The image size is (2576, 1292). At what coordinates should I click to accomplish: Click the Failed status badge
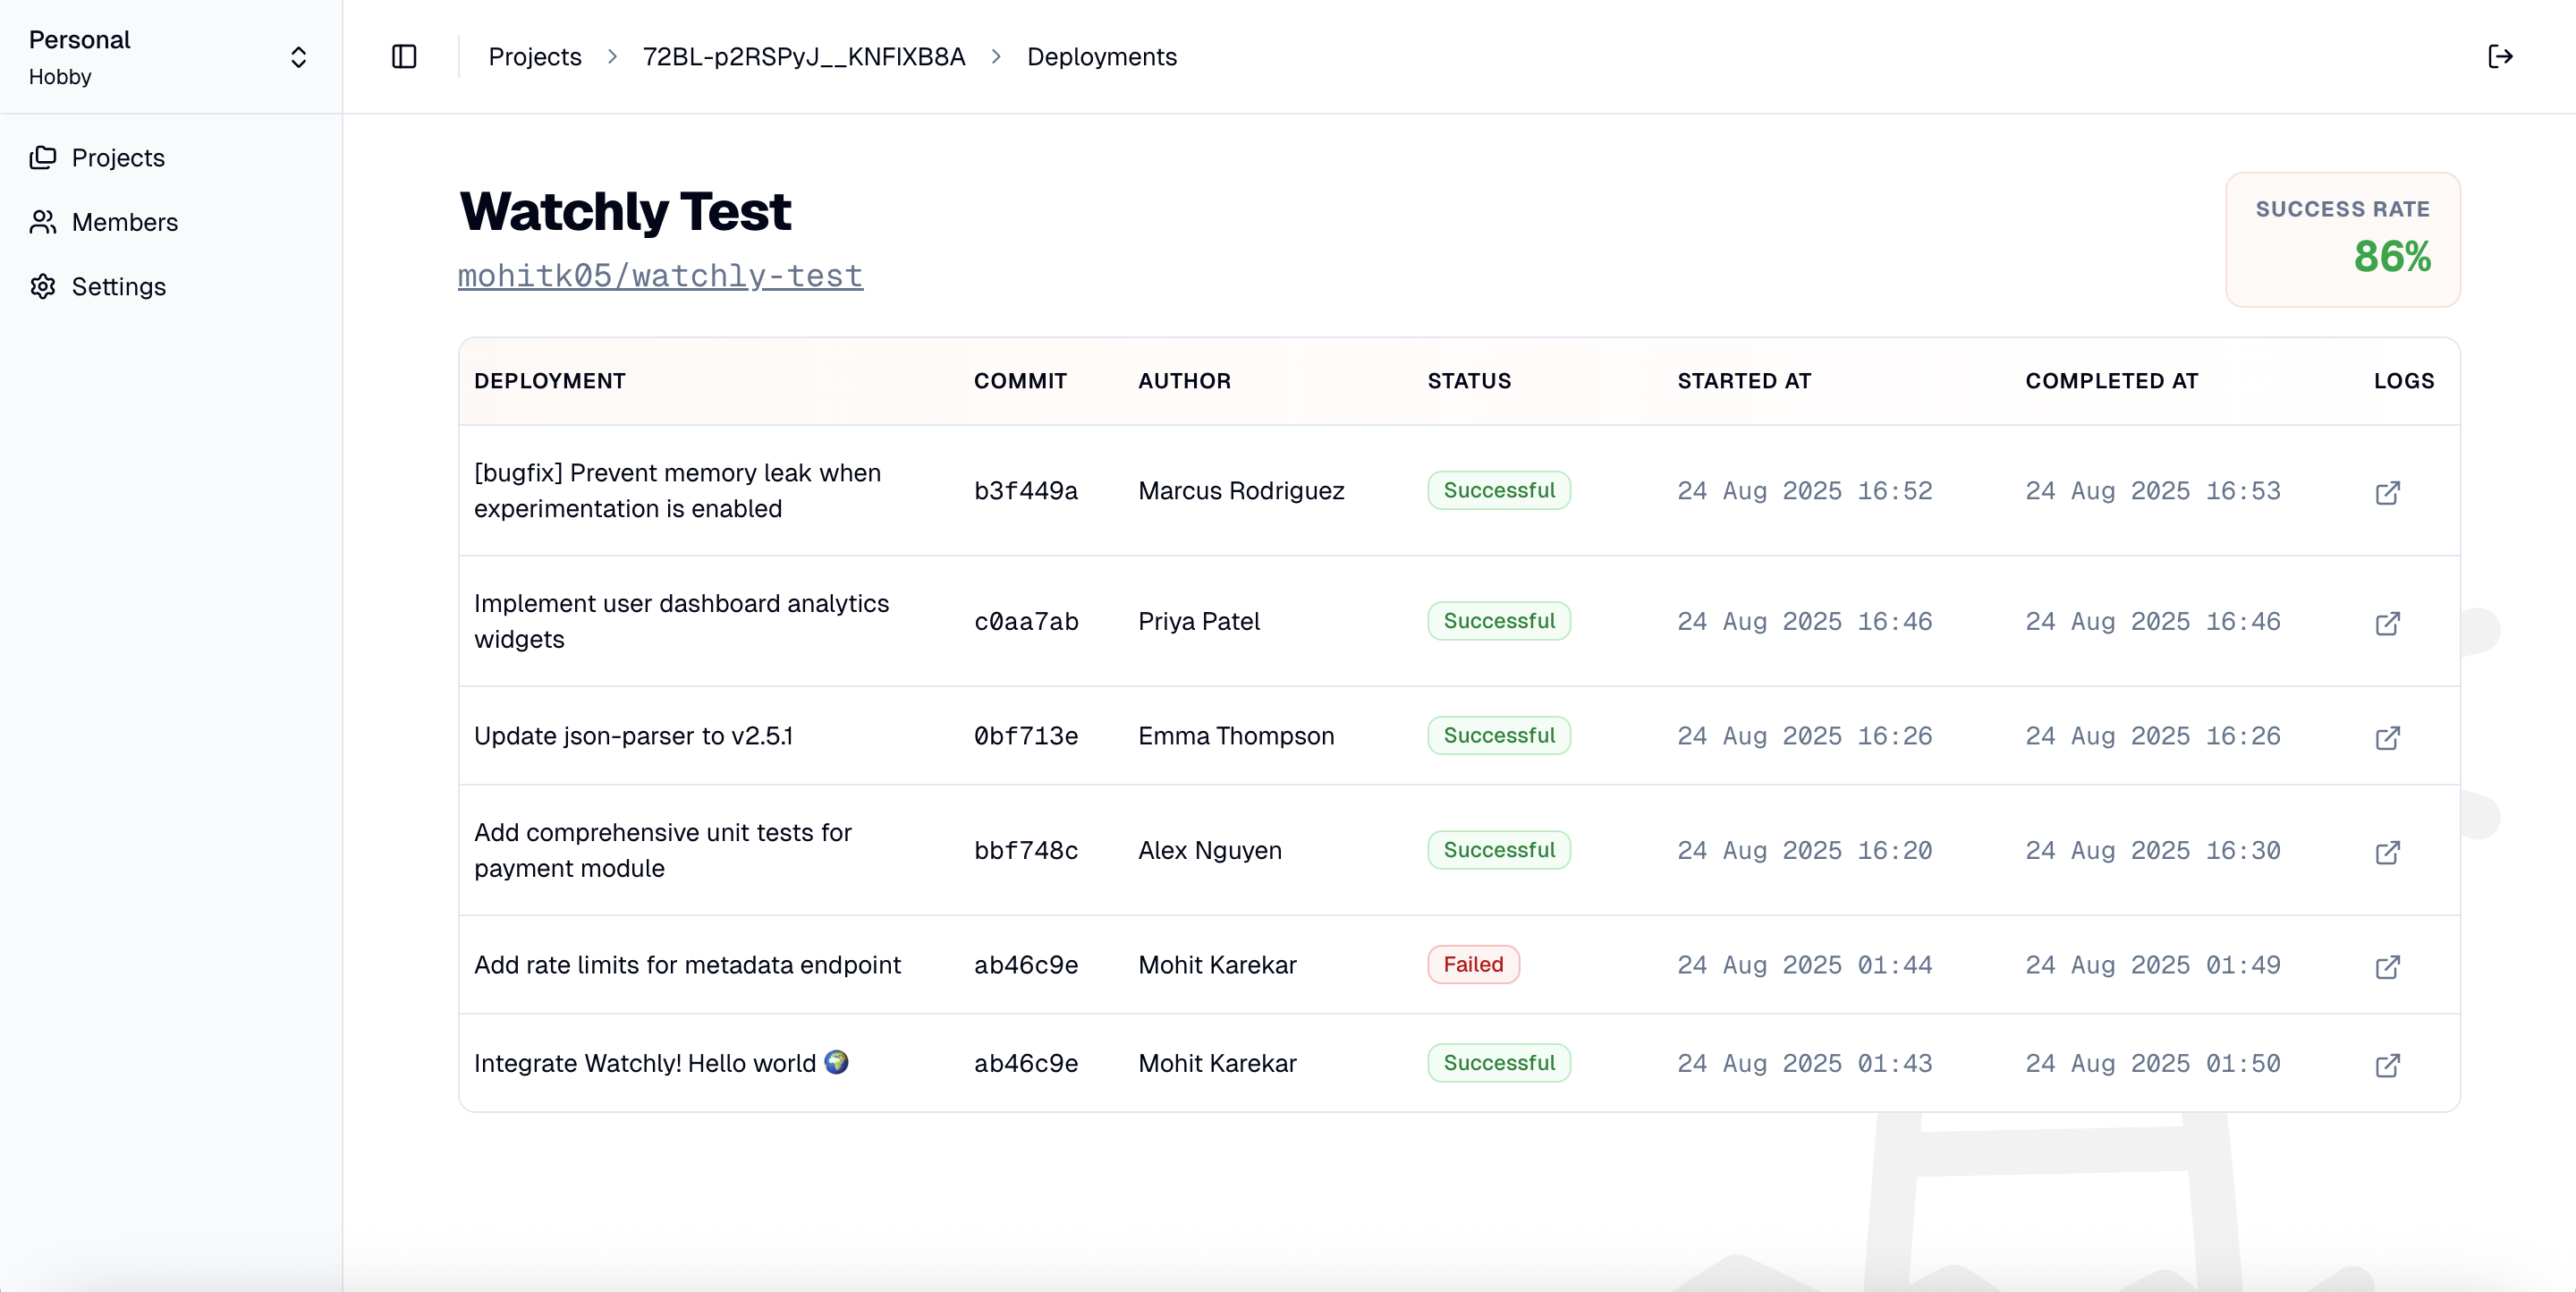(x=1473, y=964)
